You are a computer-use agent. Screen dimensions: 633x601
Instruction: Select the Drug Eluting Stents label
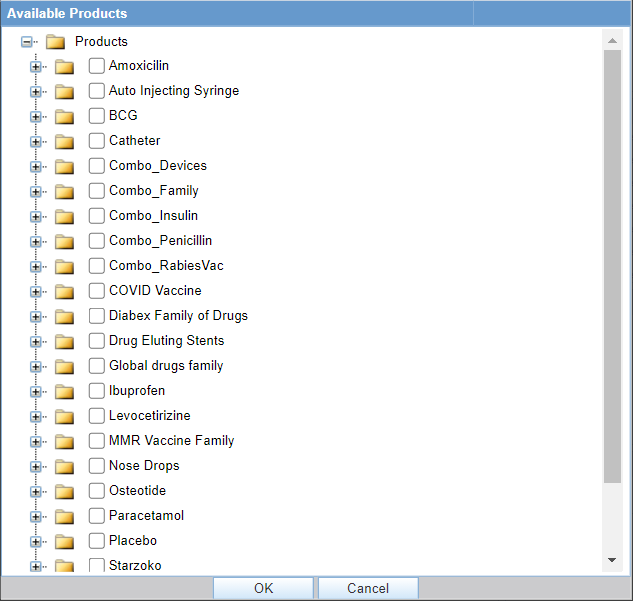pos(166,341)
